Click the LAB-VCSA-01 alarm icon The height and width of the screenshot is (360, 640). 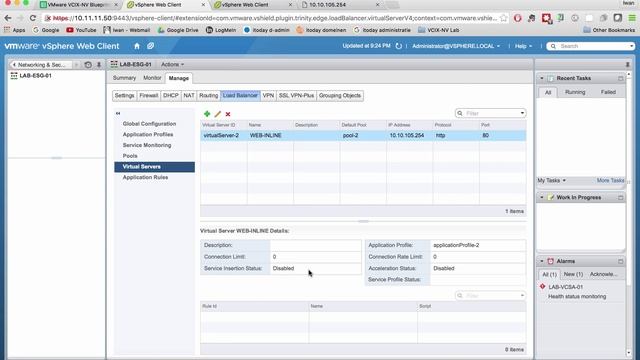542,287
